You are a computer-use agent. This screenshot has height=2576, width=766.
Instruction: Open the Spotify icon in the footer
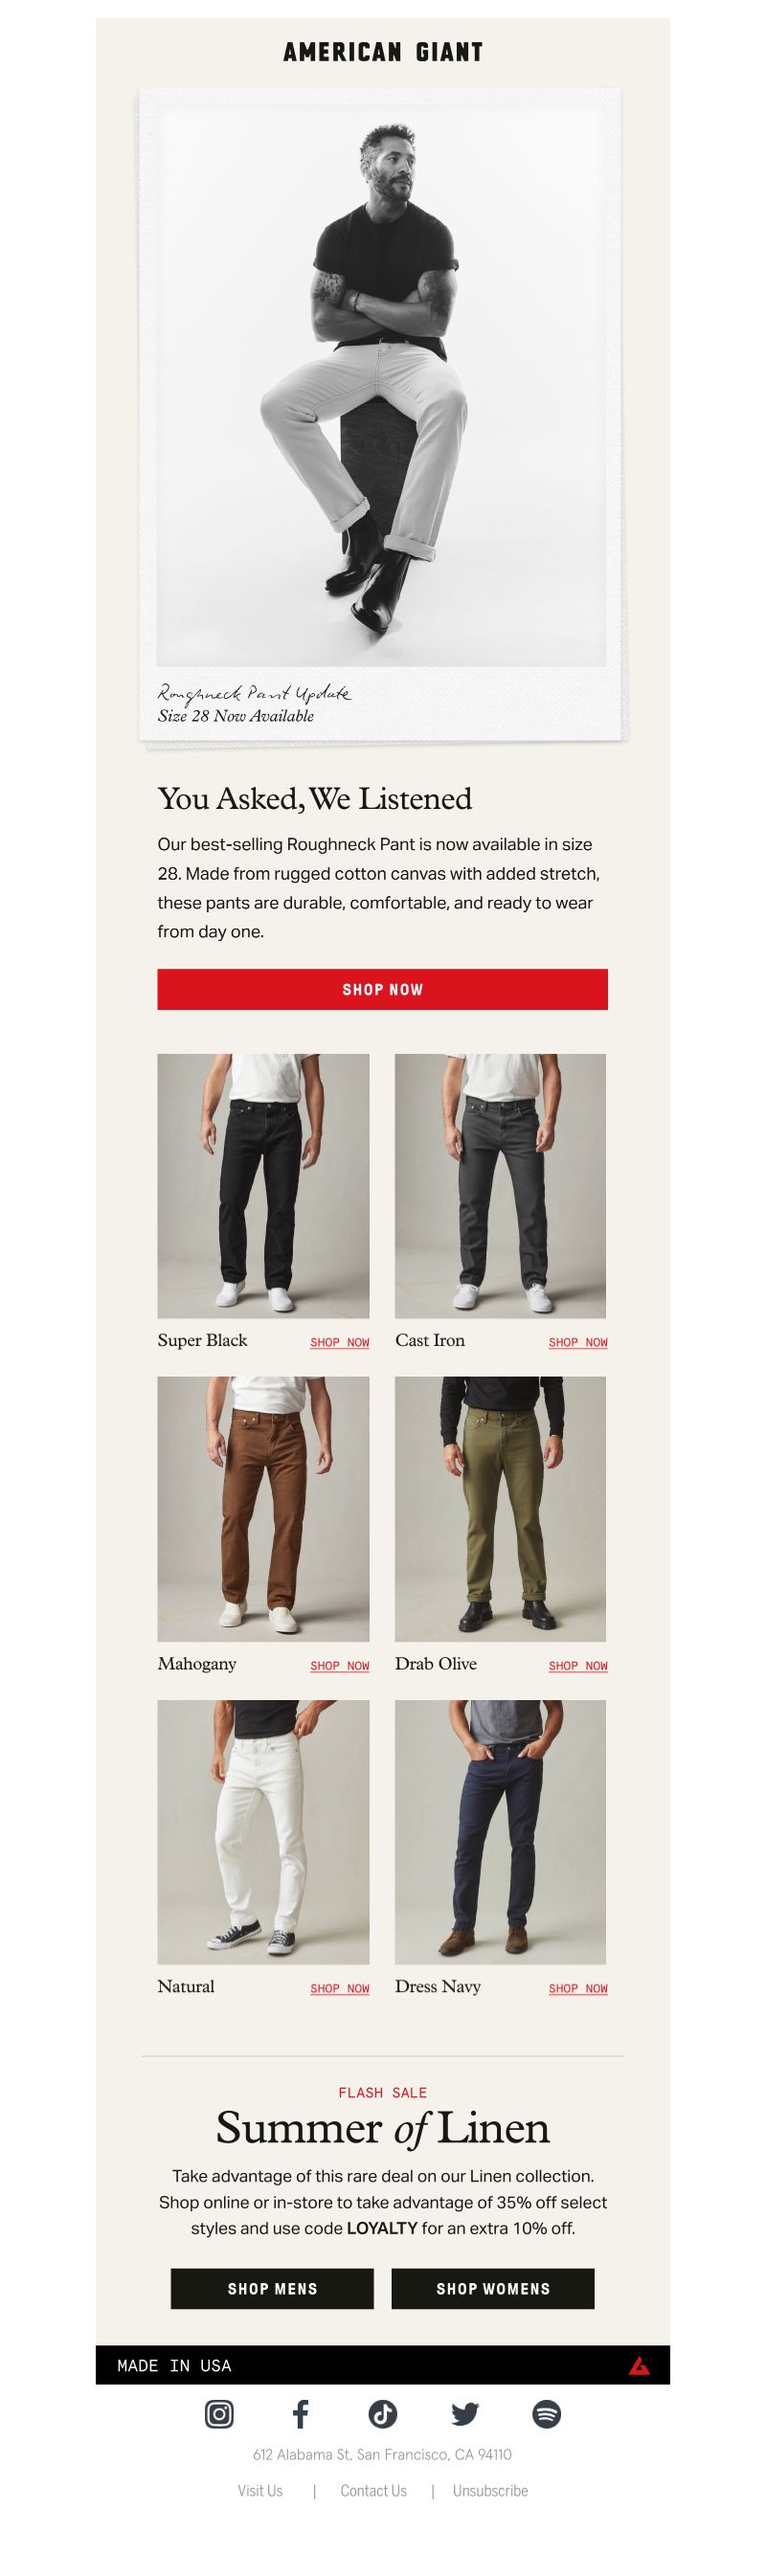546,2414
